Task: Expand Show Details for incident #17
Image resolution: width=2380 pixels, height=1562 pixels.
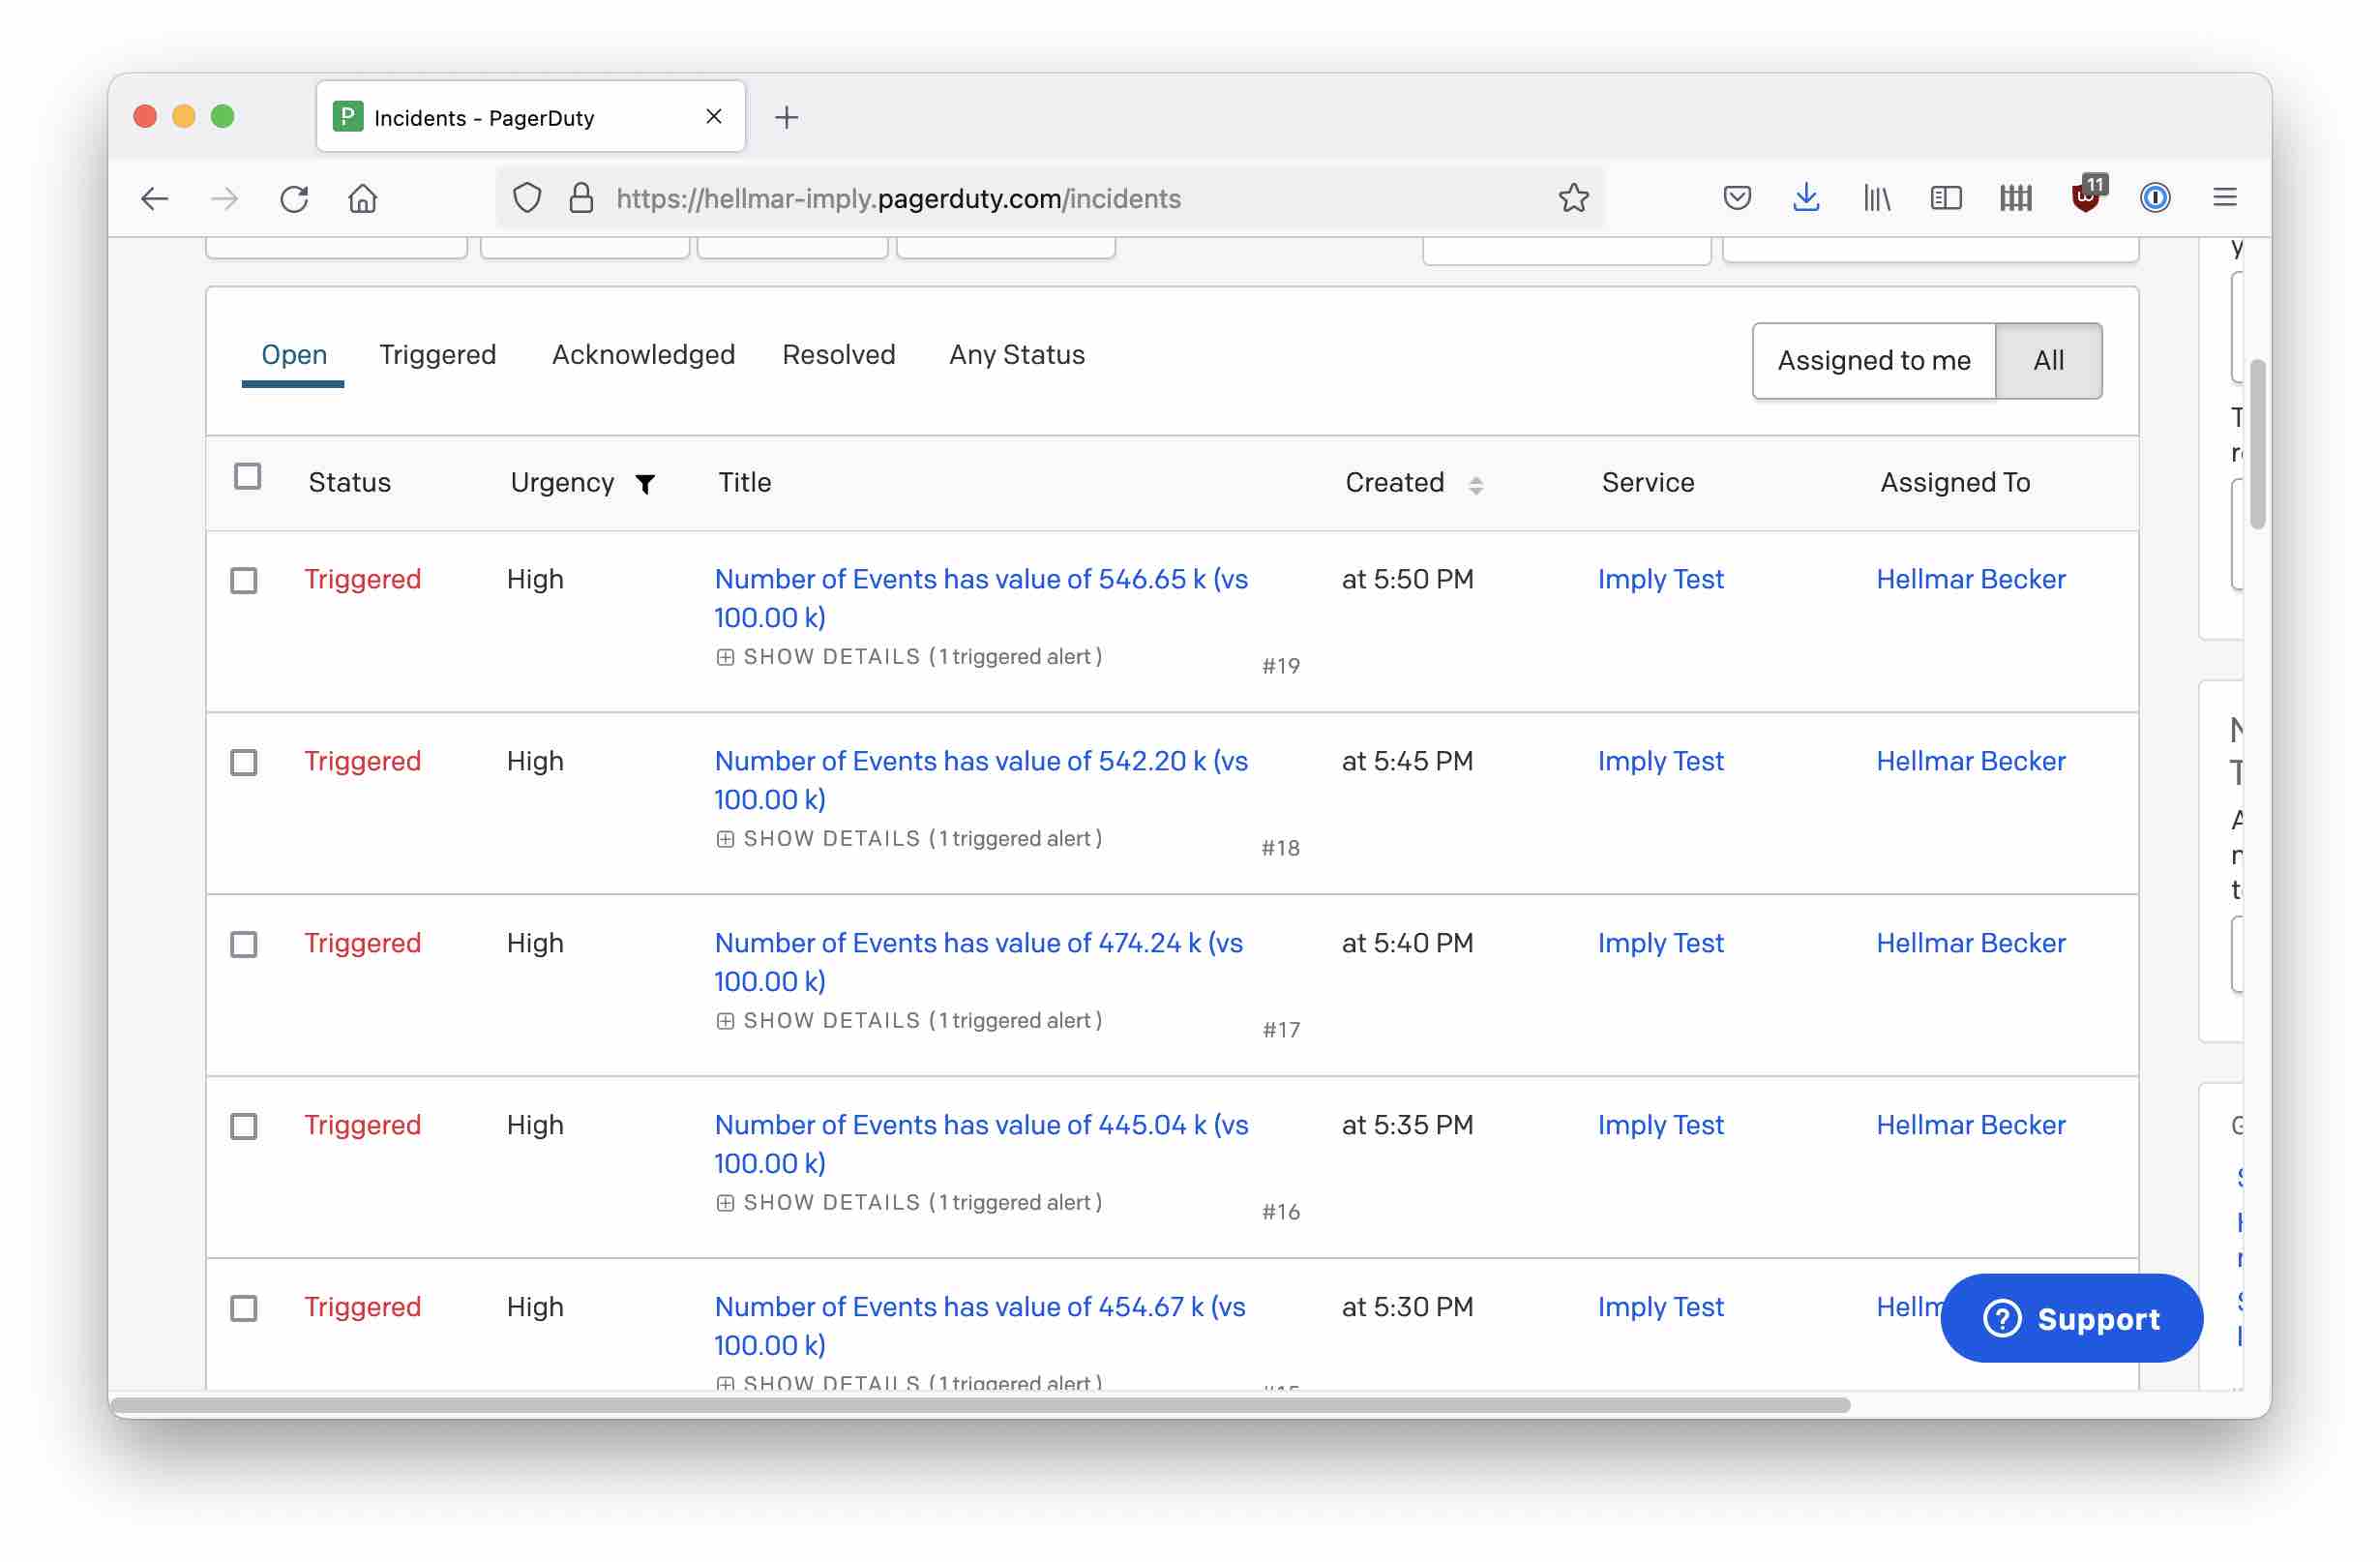Action: tap(831, 1021)
